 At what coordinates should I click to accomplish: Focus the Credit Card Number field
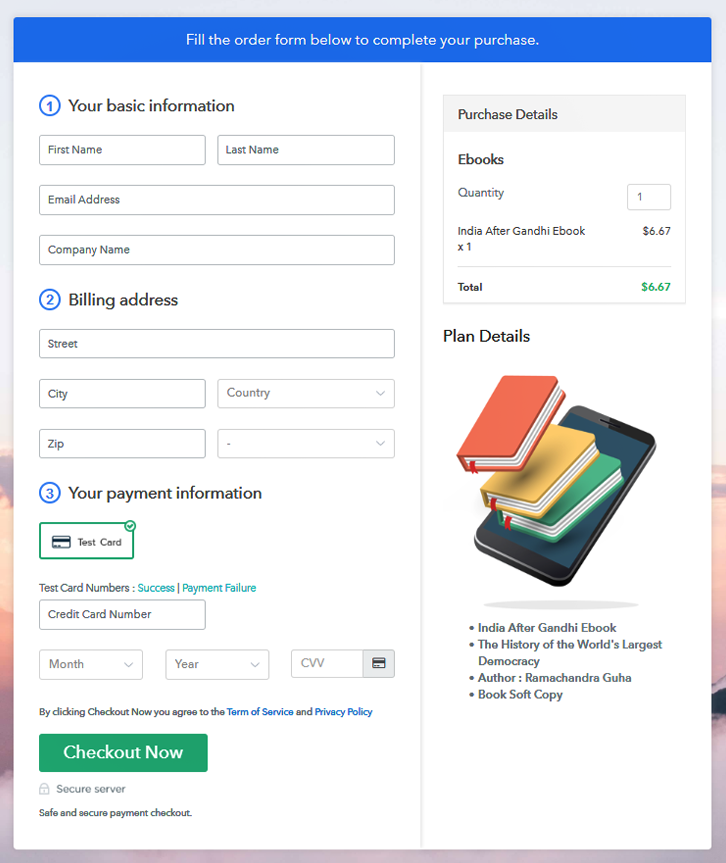[122, 615]
